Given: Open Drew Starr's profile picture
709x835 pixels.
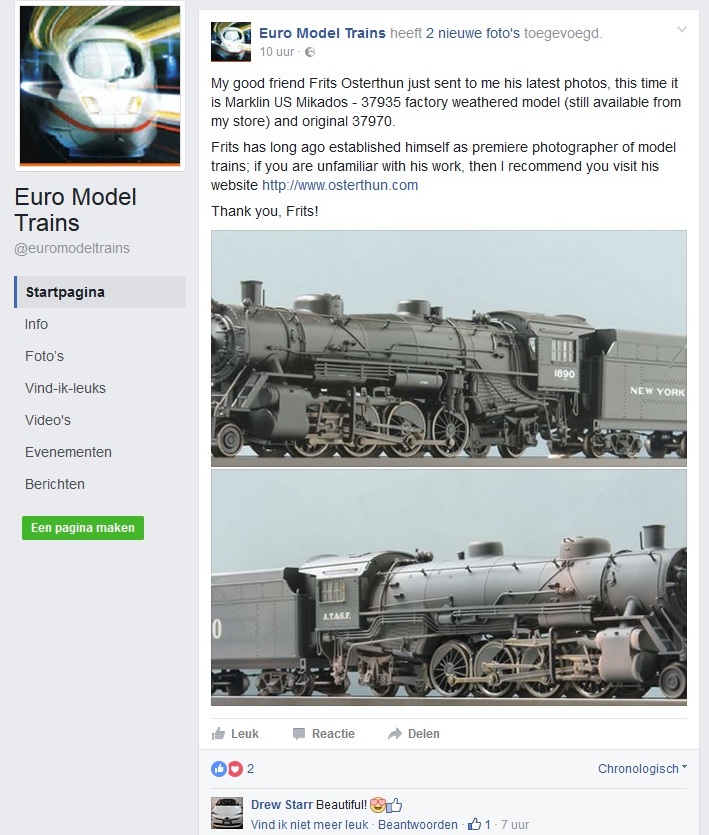Looking at the screenshot, I should pos(227,813).
